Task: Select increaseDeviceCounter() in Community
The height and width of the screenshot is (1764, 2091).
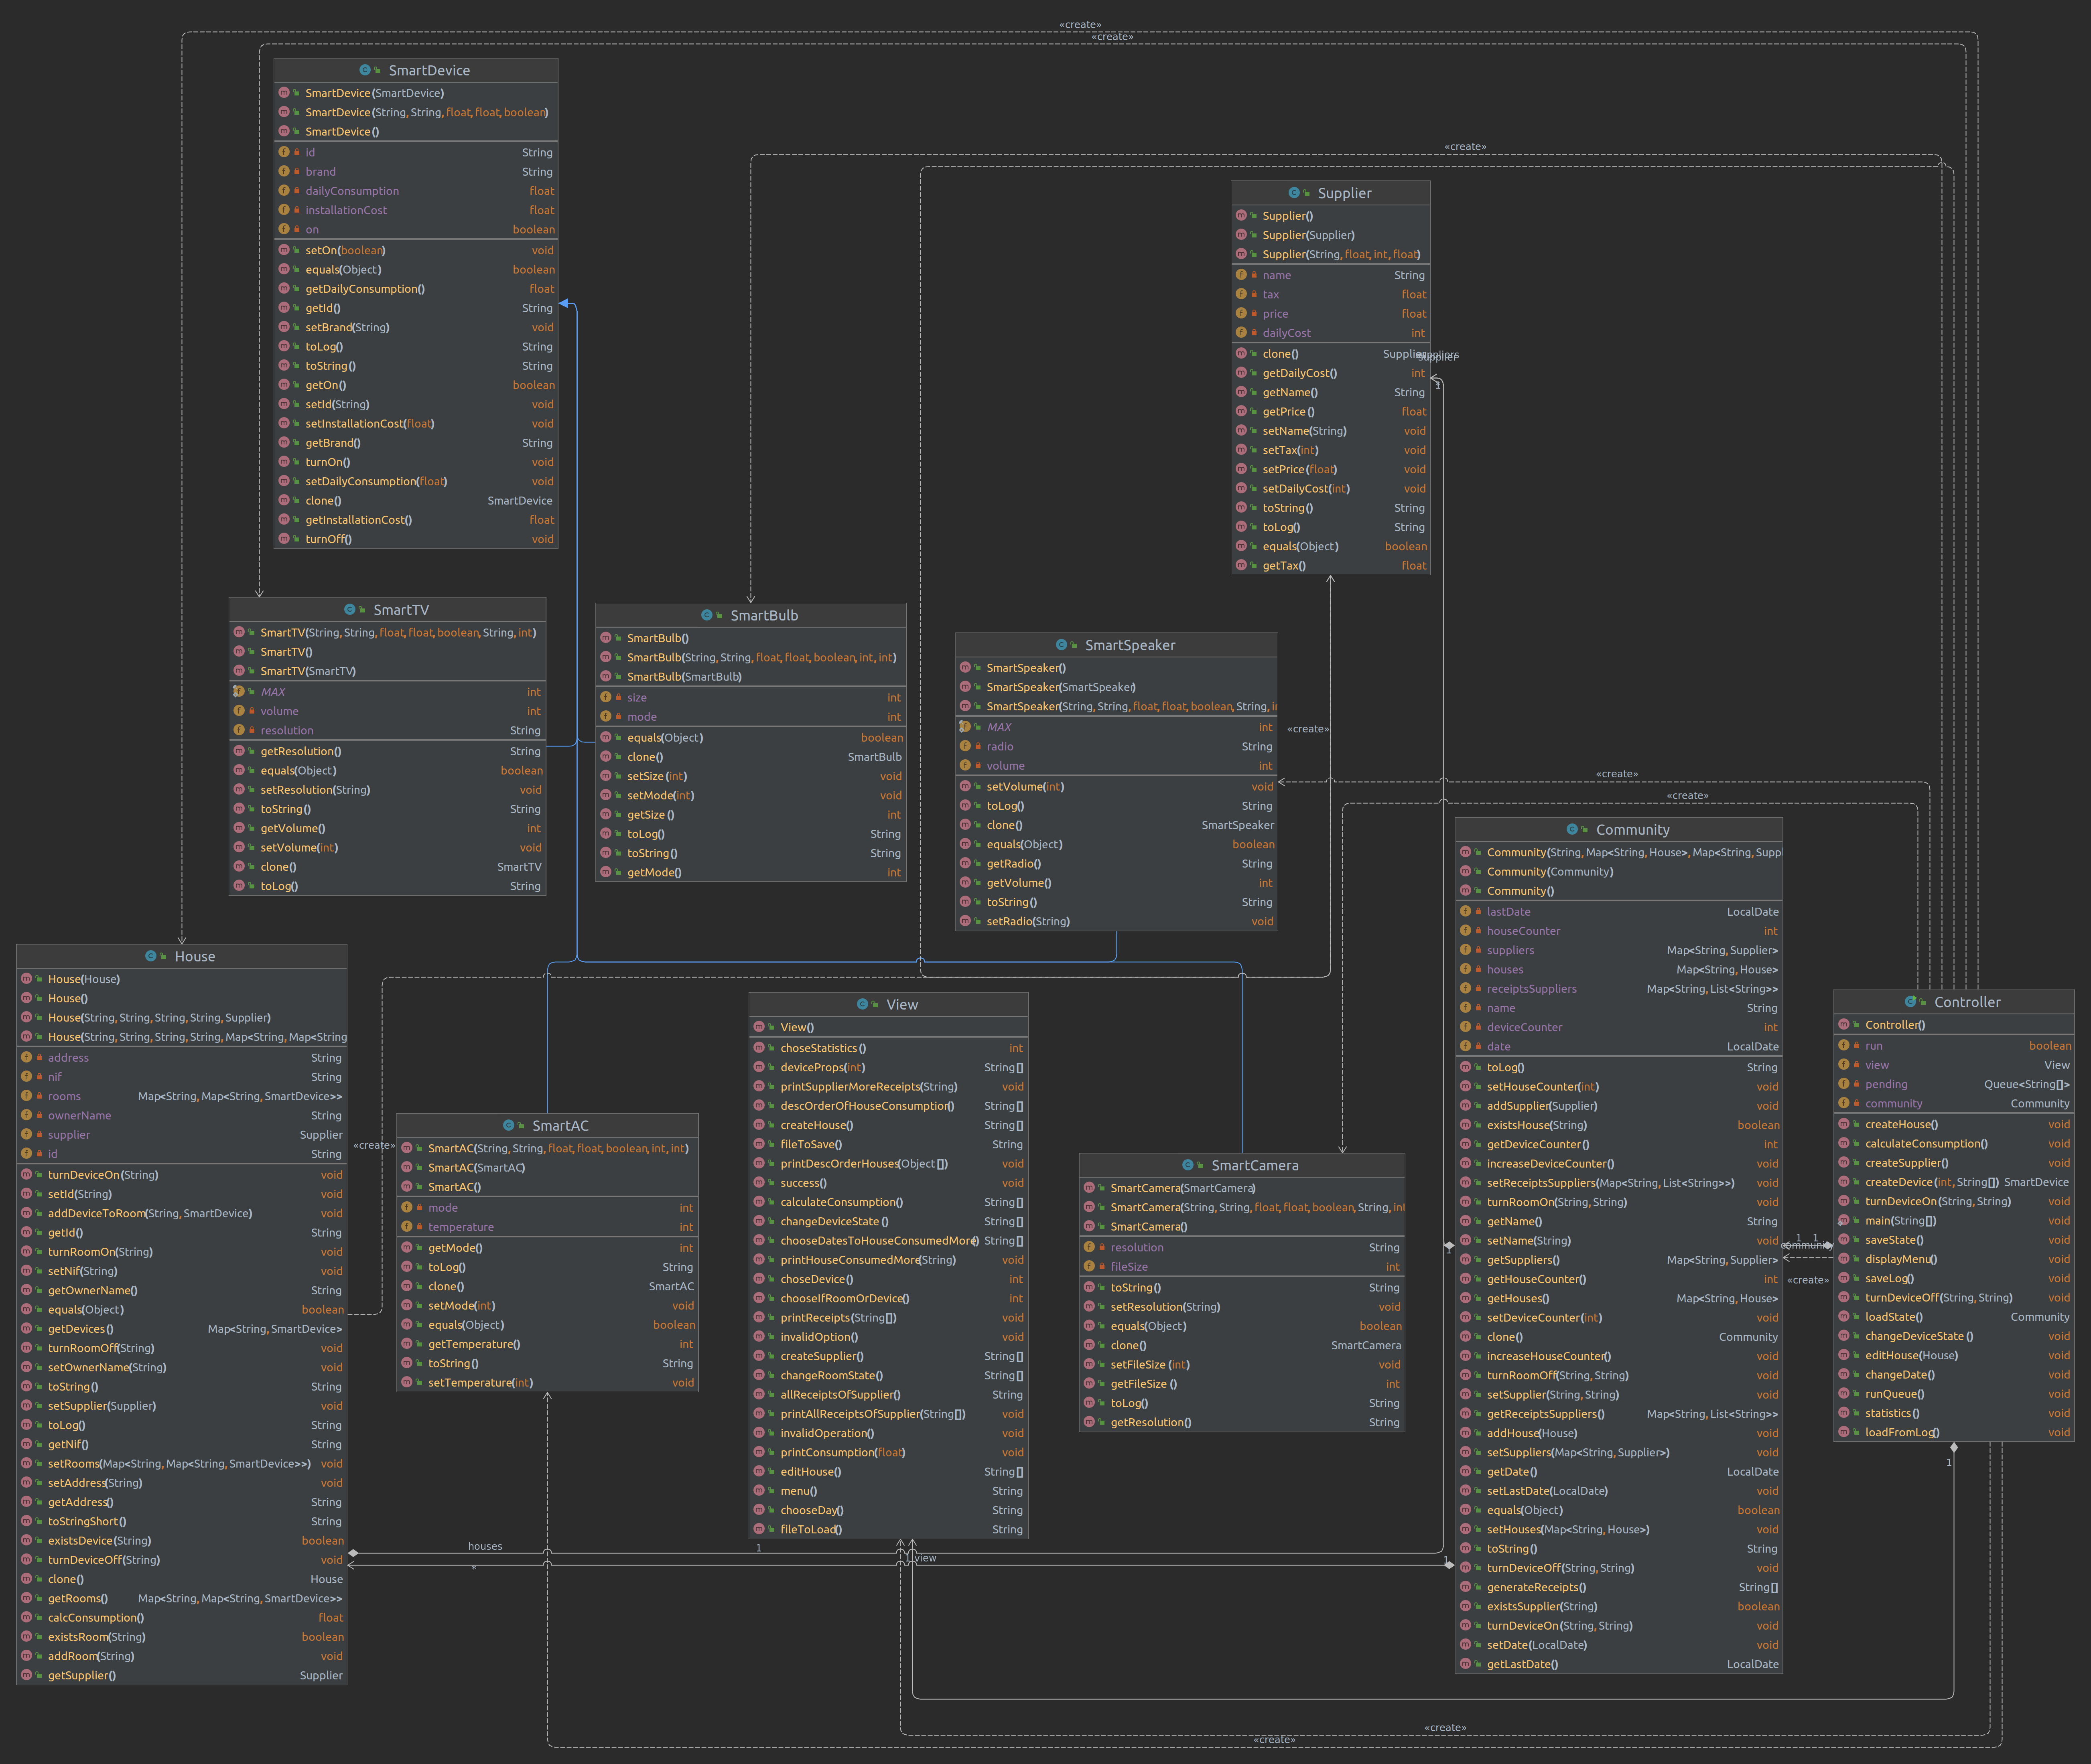Action: coord(1550,1163)
